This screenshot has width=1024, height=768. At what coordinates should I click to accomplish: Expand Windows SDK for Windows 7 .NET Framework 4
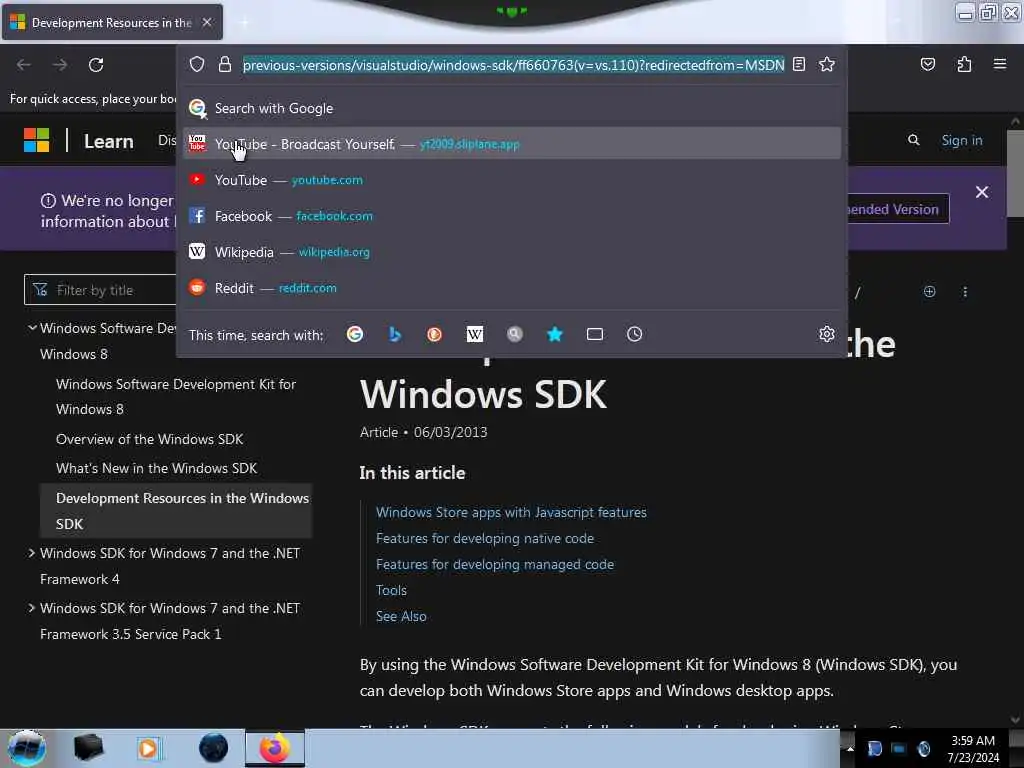pos(31,553)
